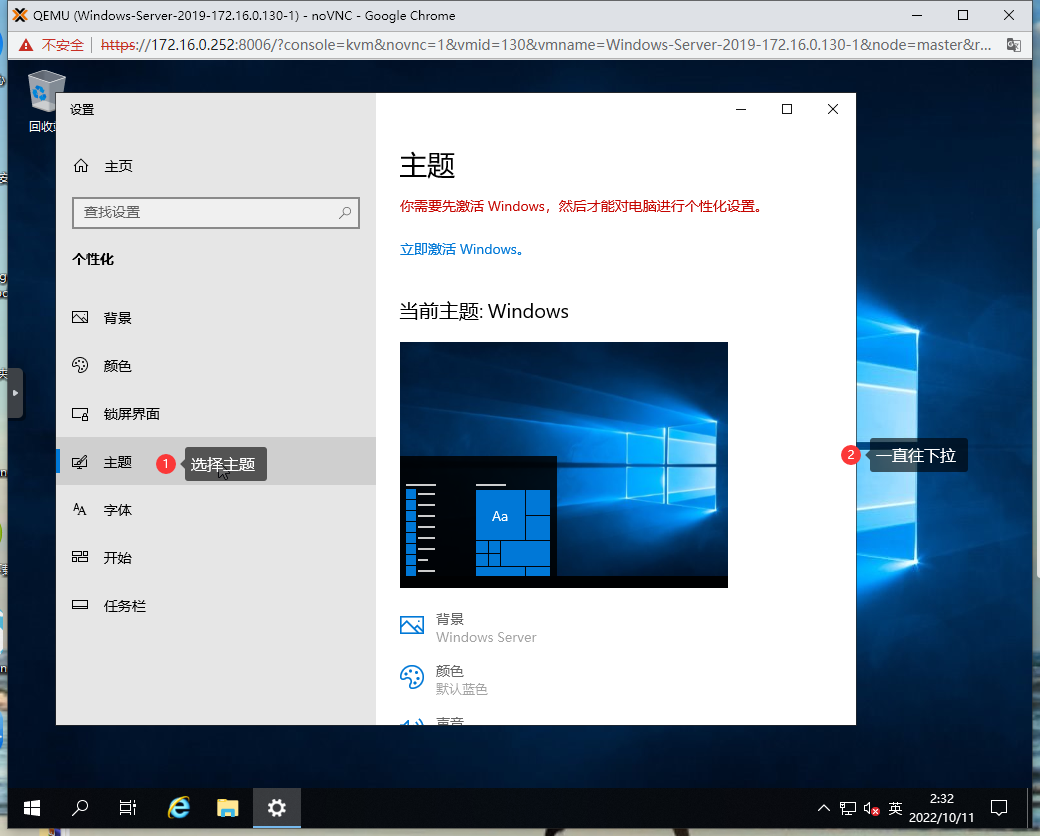Open the Action Center notification icon

pyautogui.click(x=999, y=808)
